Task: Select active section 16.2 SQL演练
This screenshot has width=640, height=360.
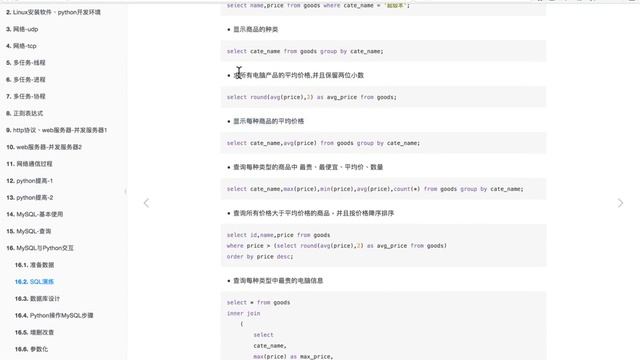Action: [x=35, y=282]
